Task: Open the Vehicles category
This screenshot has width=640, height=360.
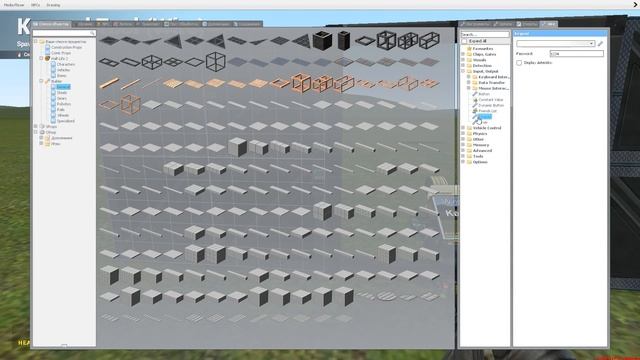Action: pyautogui.click(x=63, y=70)
